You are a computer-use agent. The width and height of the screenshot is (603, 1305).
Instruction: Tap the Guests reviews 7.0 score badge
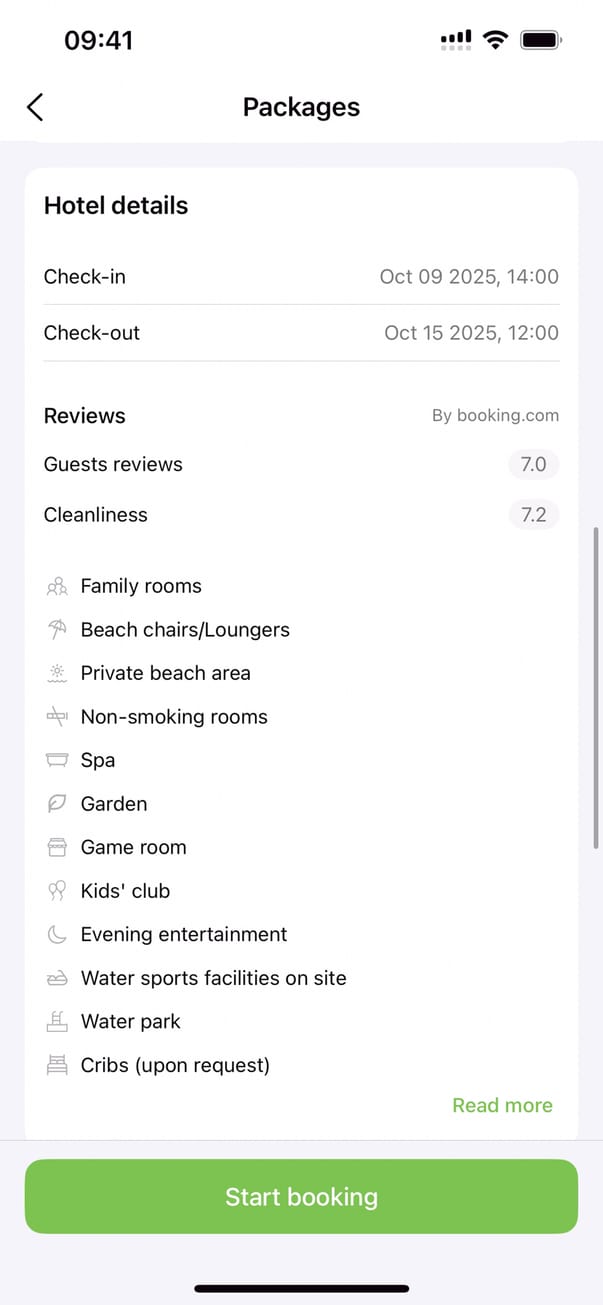[533, 464]
